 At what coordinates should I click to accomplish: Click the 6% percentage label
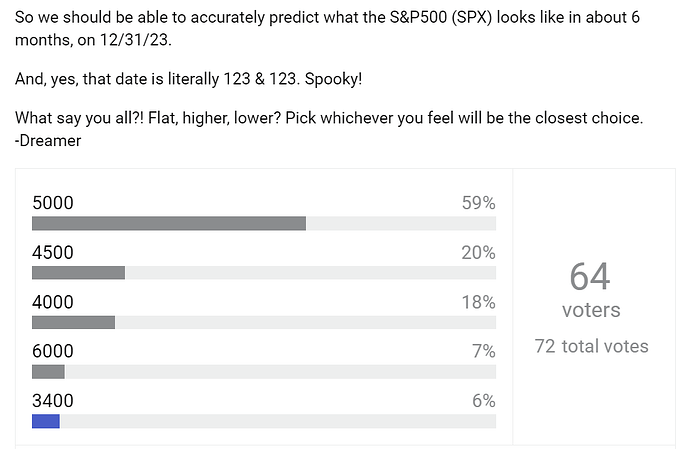[x=484, y=401]
